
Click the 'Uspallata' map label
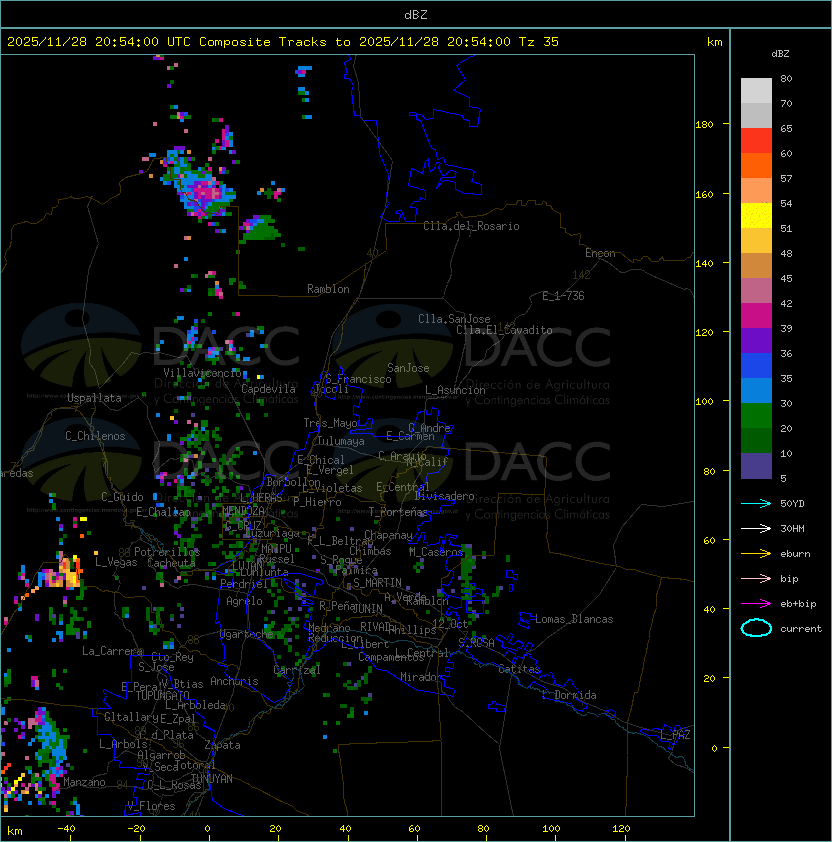95,398
